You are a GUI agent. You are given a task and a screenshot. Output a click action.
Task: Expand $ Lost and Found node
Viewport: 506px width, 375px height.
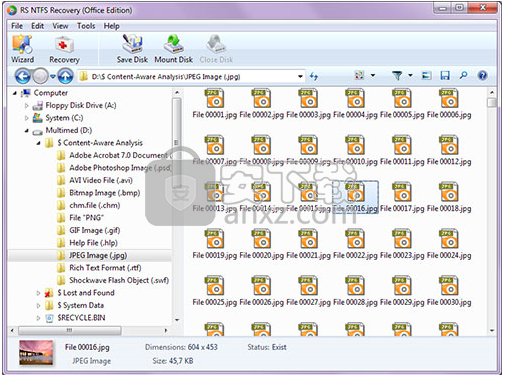pos(39,293)
